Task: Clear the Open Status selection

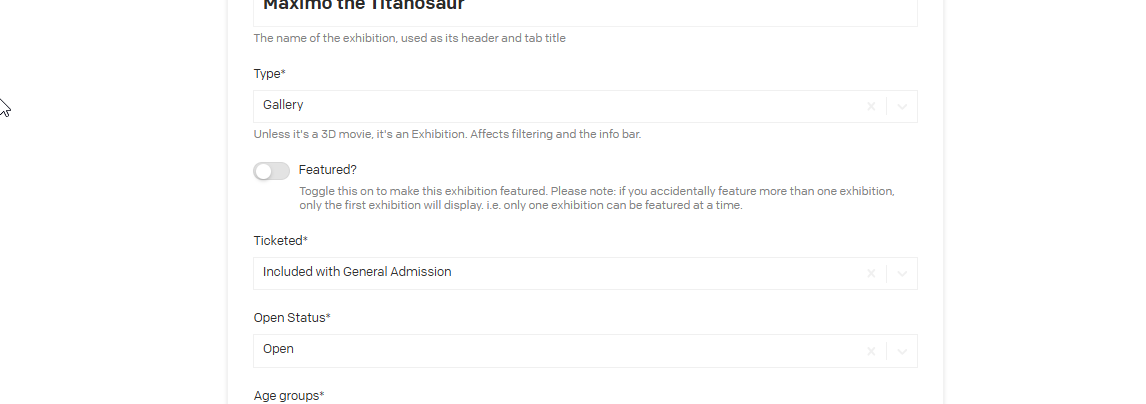Action: point(871,350)
